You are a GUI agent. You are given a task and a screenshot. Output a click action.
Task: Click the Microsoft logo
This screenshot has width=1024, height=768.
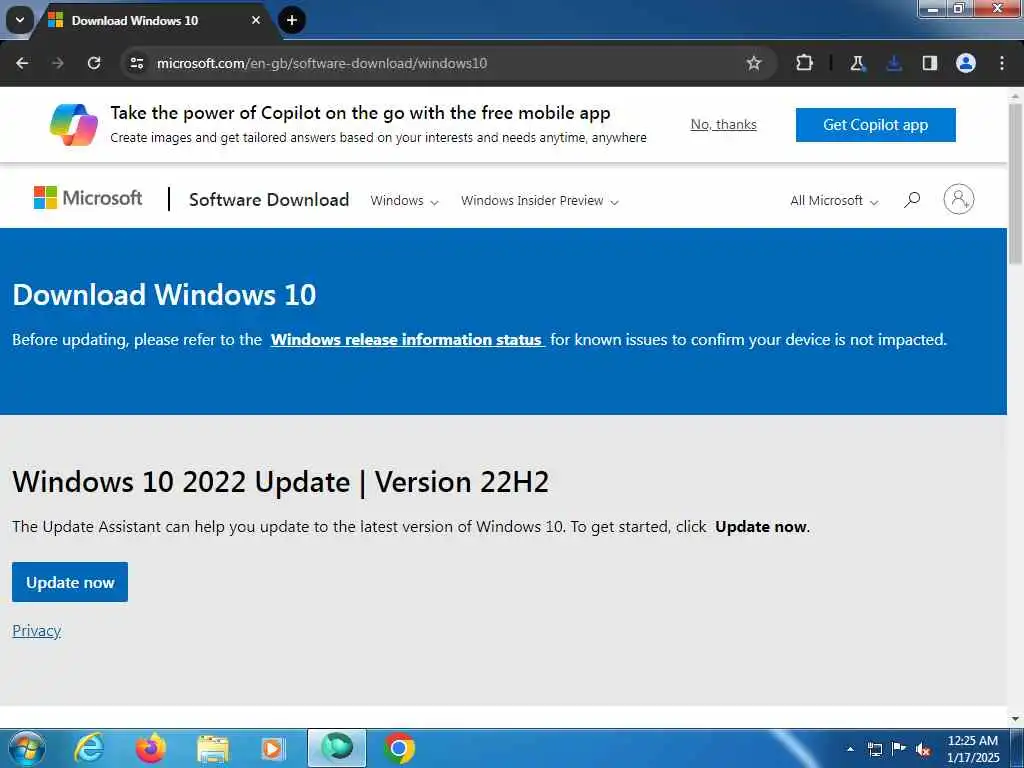(x=88, y=198)
